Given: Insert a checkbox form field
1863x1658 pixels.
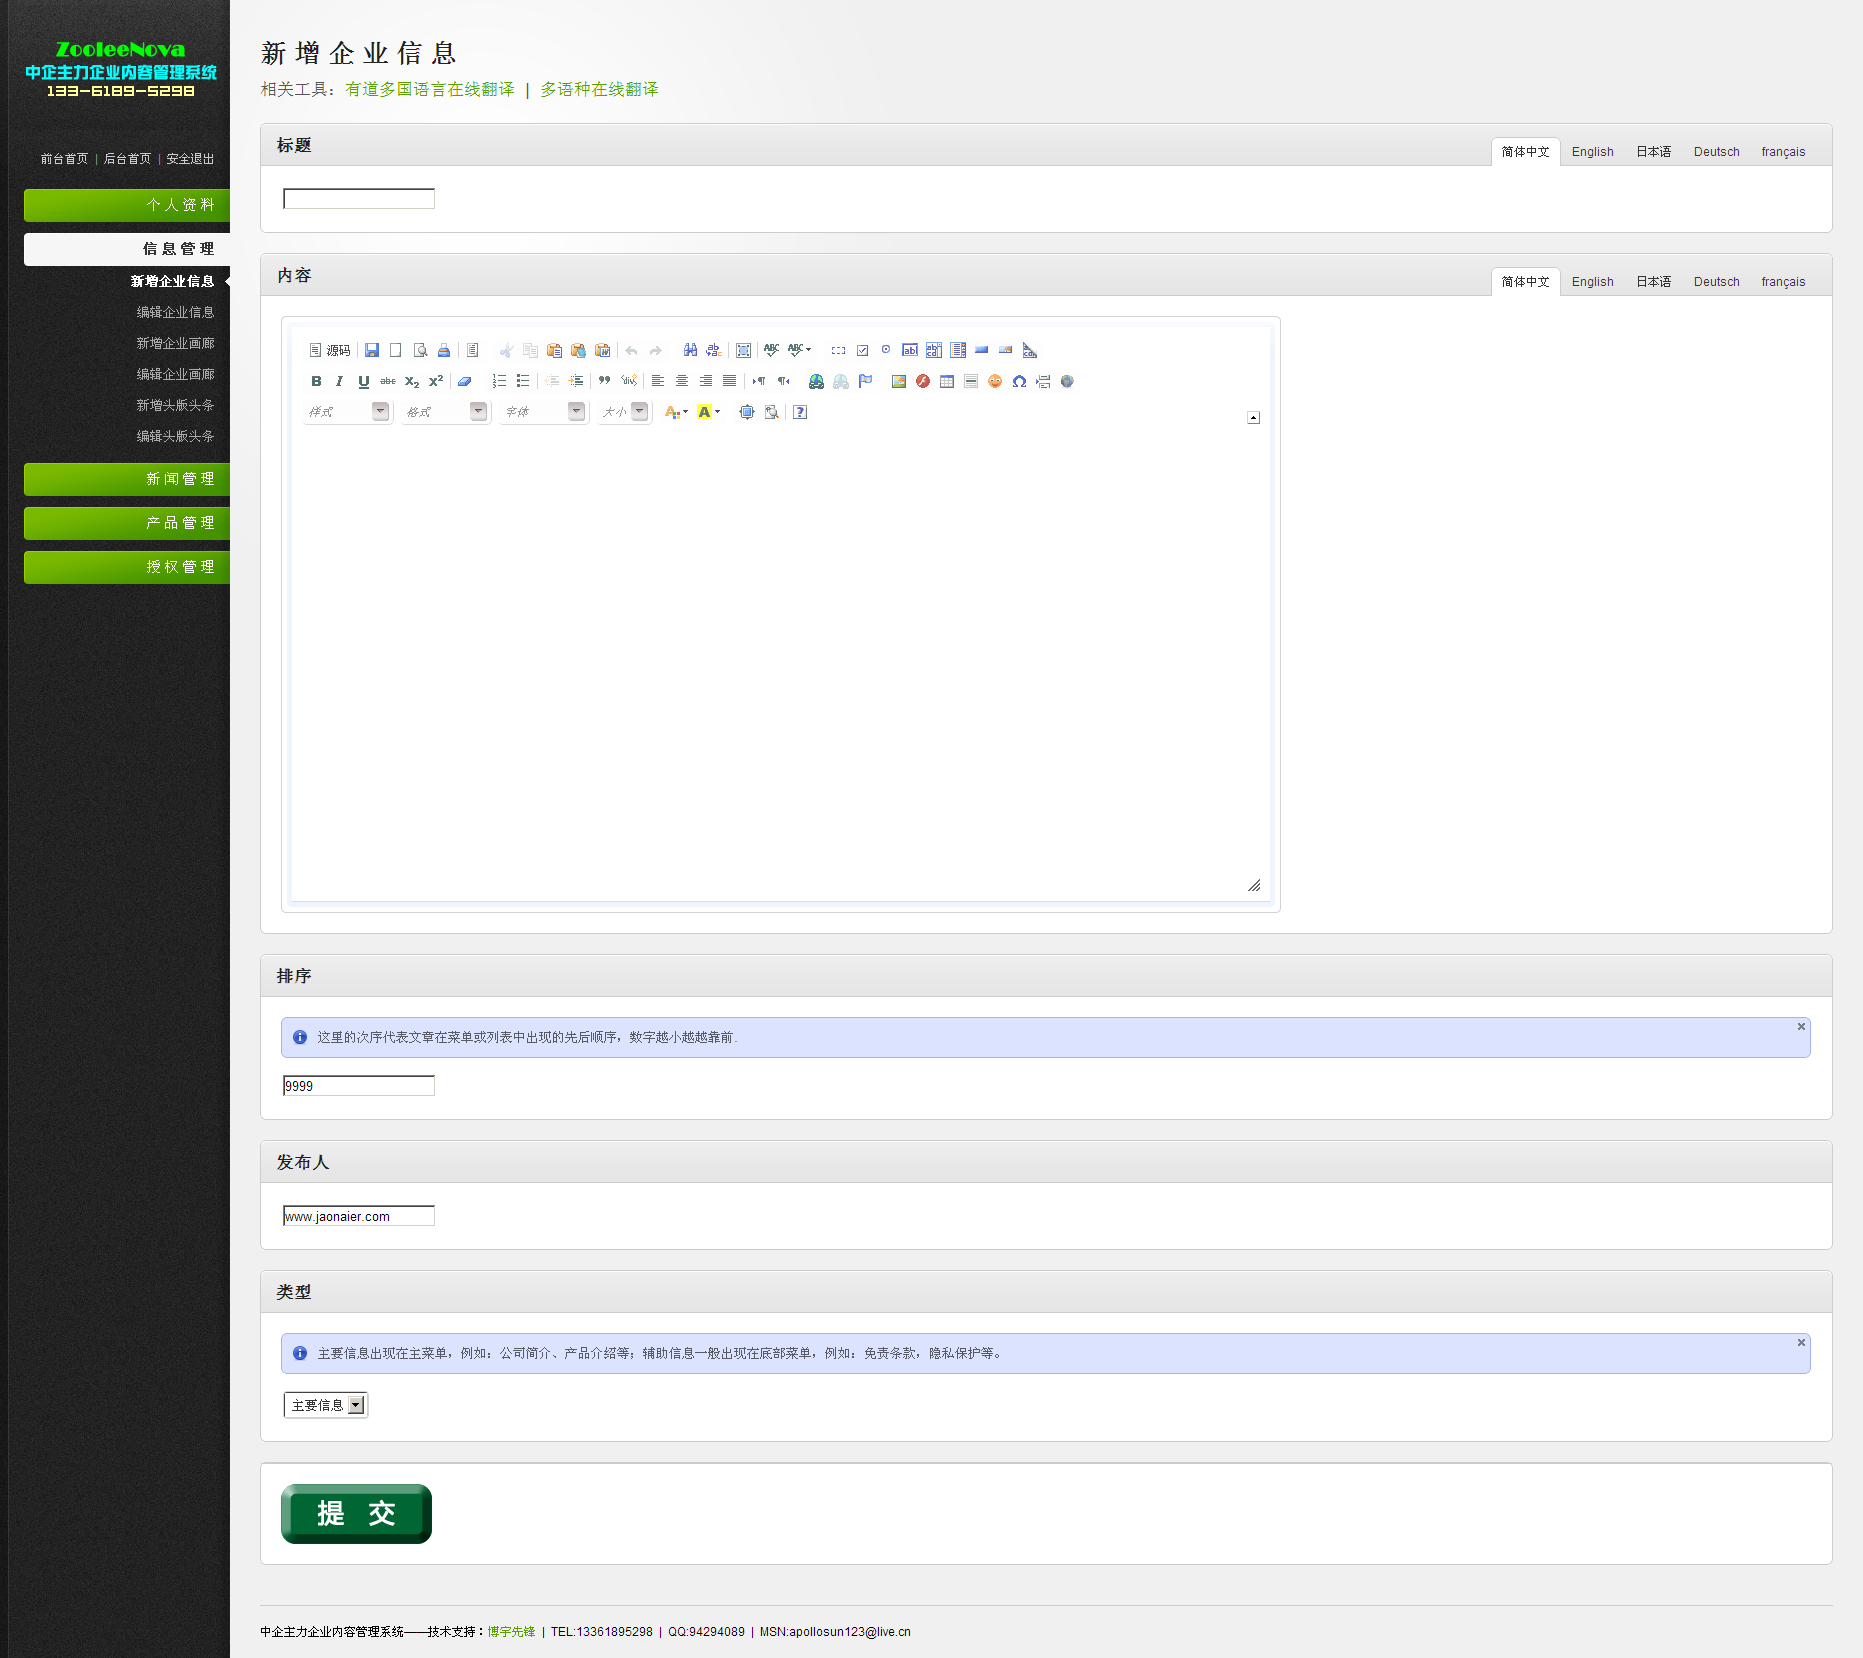Looking at the screenshot, I should (x=862, y=350).
